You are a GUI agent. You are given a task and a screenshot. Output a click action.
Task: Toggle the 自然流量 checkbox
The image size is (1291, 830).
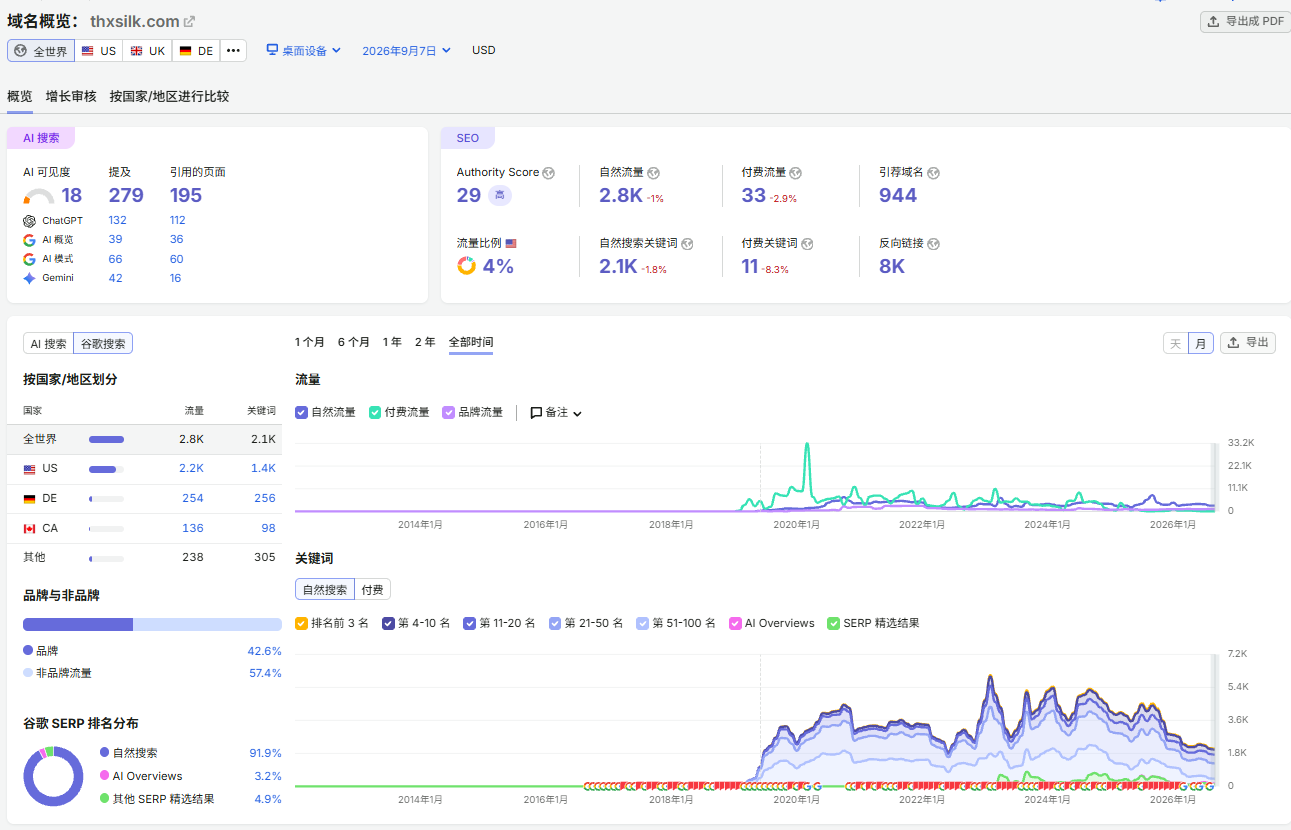[301, 412]
